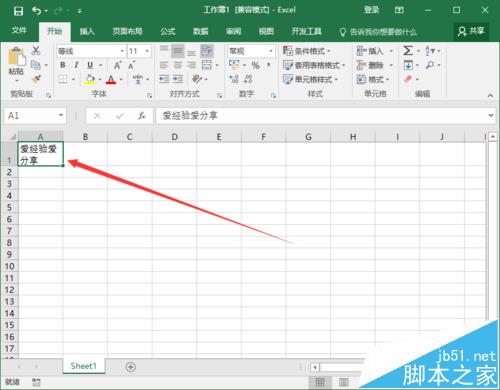
Task: Open Cell Styles dropdown
Action: pos(310,79)
